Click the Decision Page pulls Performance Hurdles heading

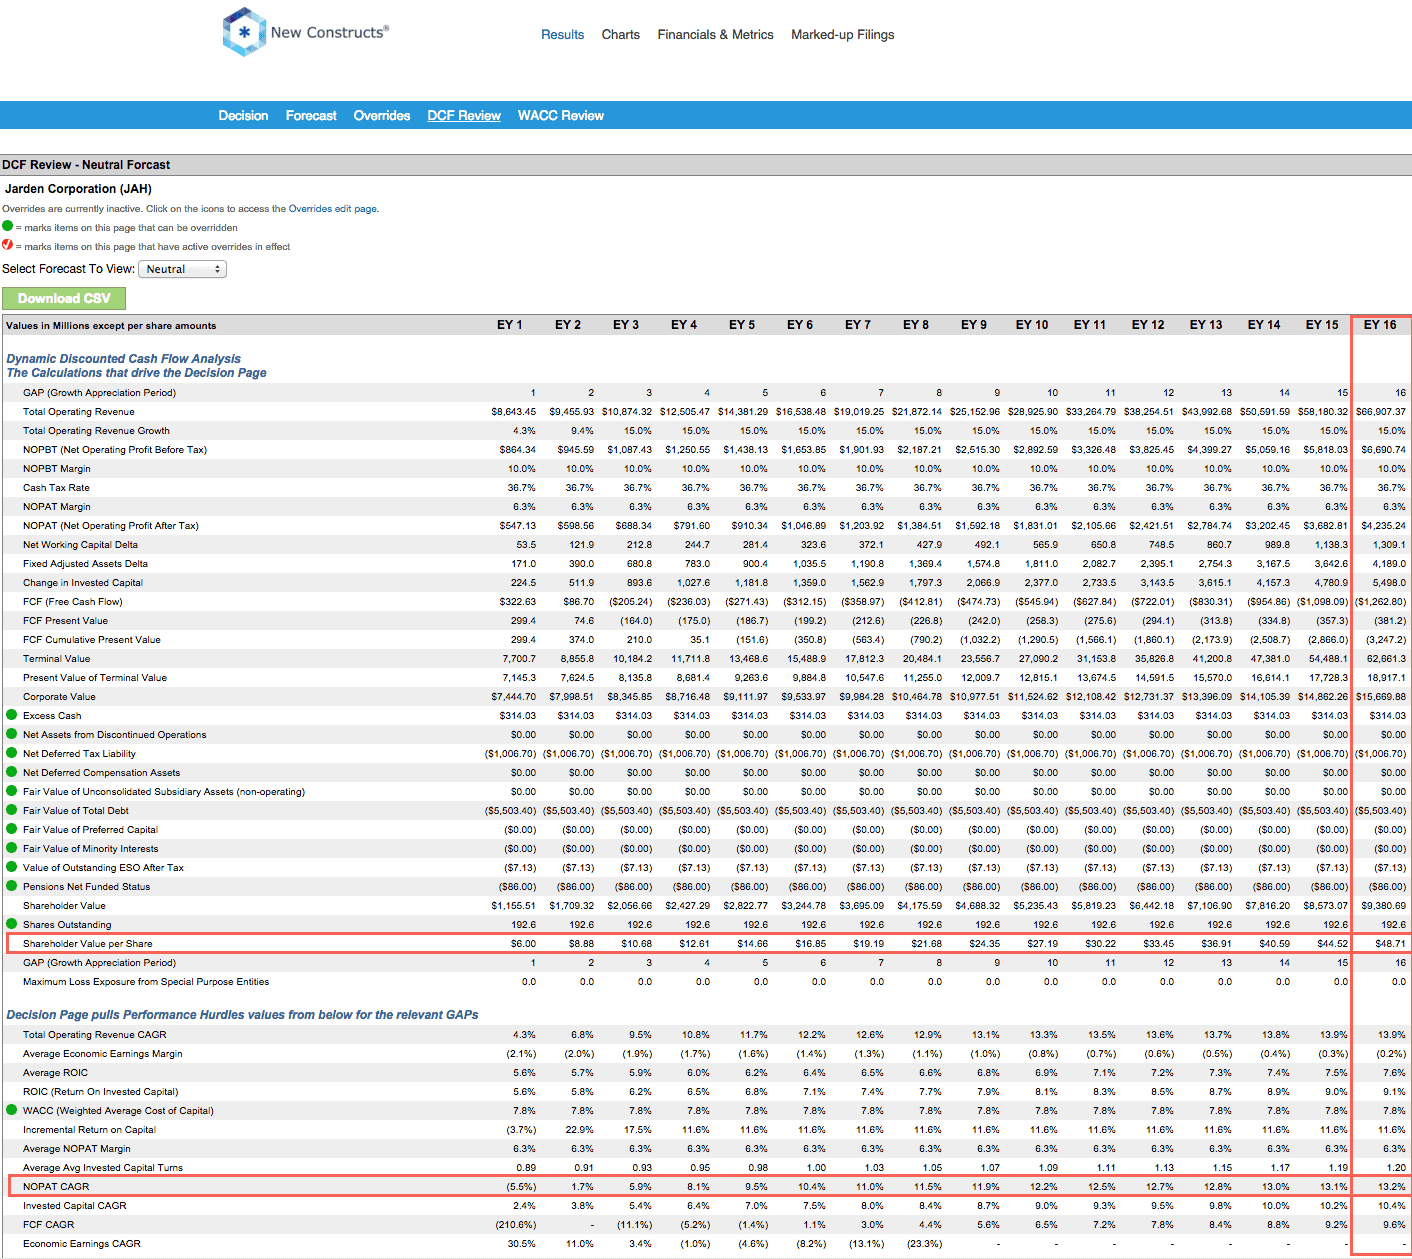tap(242, 1015)
